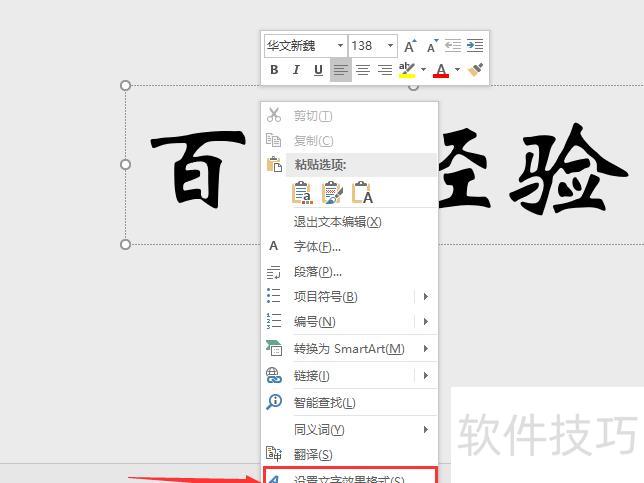Click the middle-left text box handle
This screenshot has width=644, height=483.
tap(125, 165)
